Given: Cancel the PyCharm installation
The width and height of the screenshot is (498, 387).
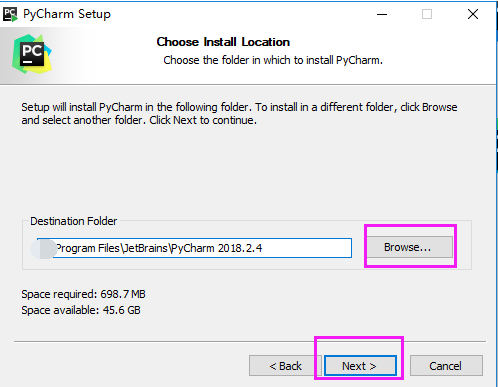Looking at the screenshot, I should 446,366.
